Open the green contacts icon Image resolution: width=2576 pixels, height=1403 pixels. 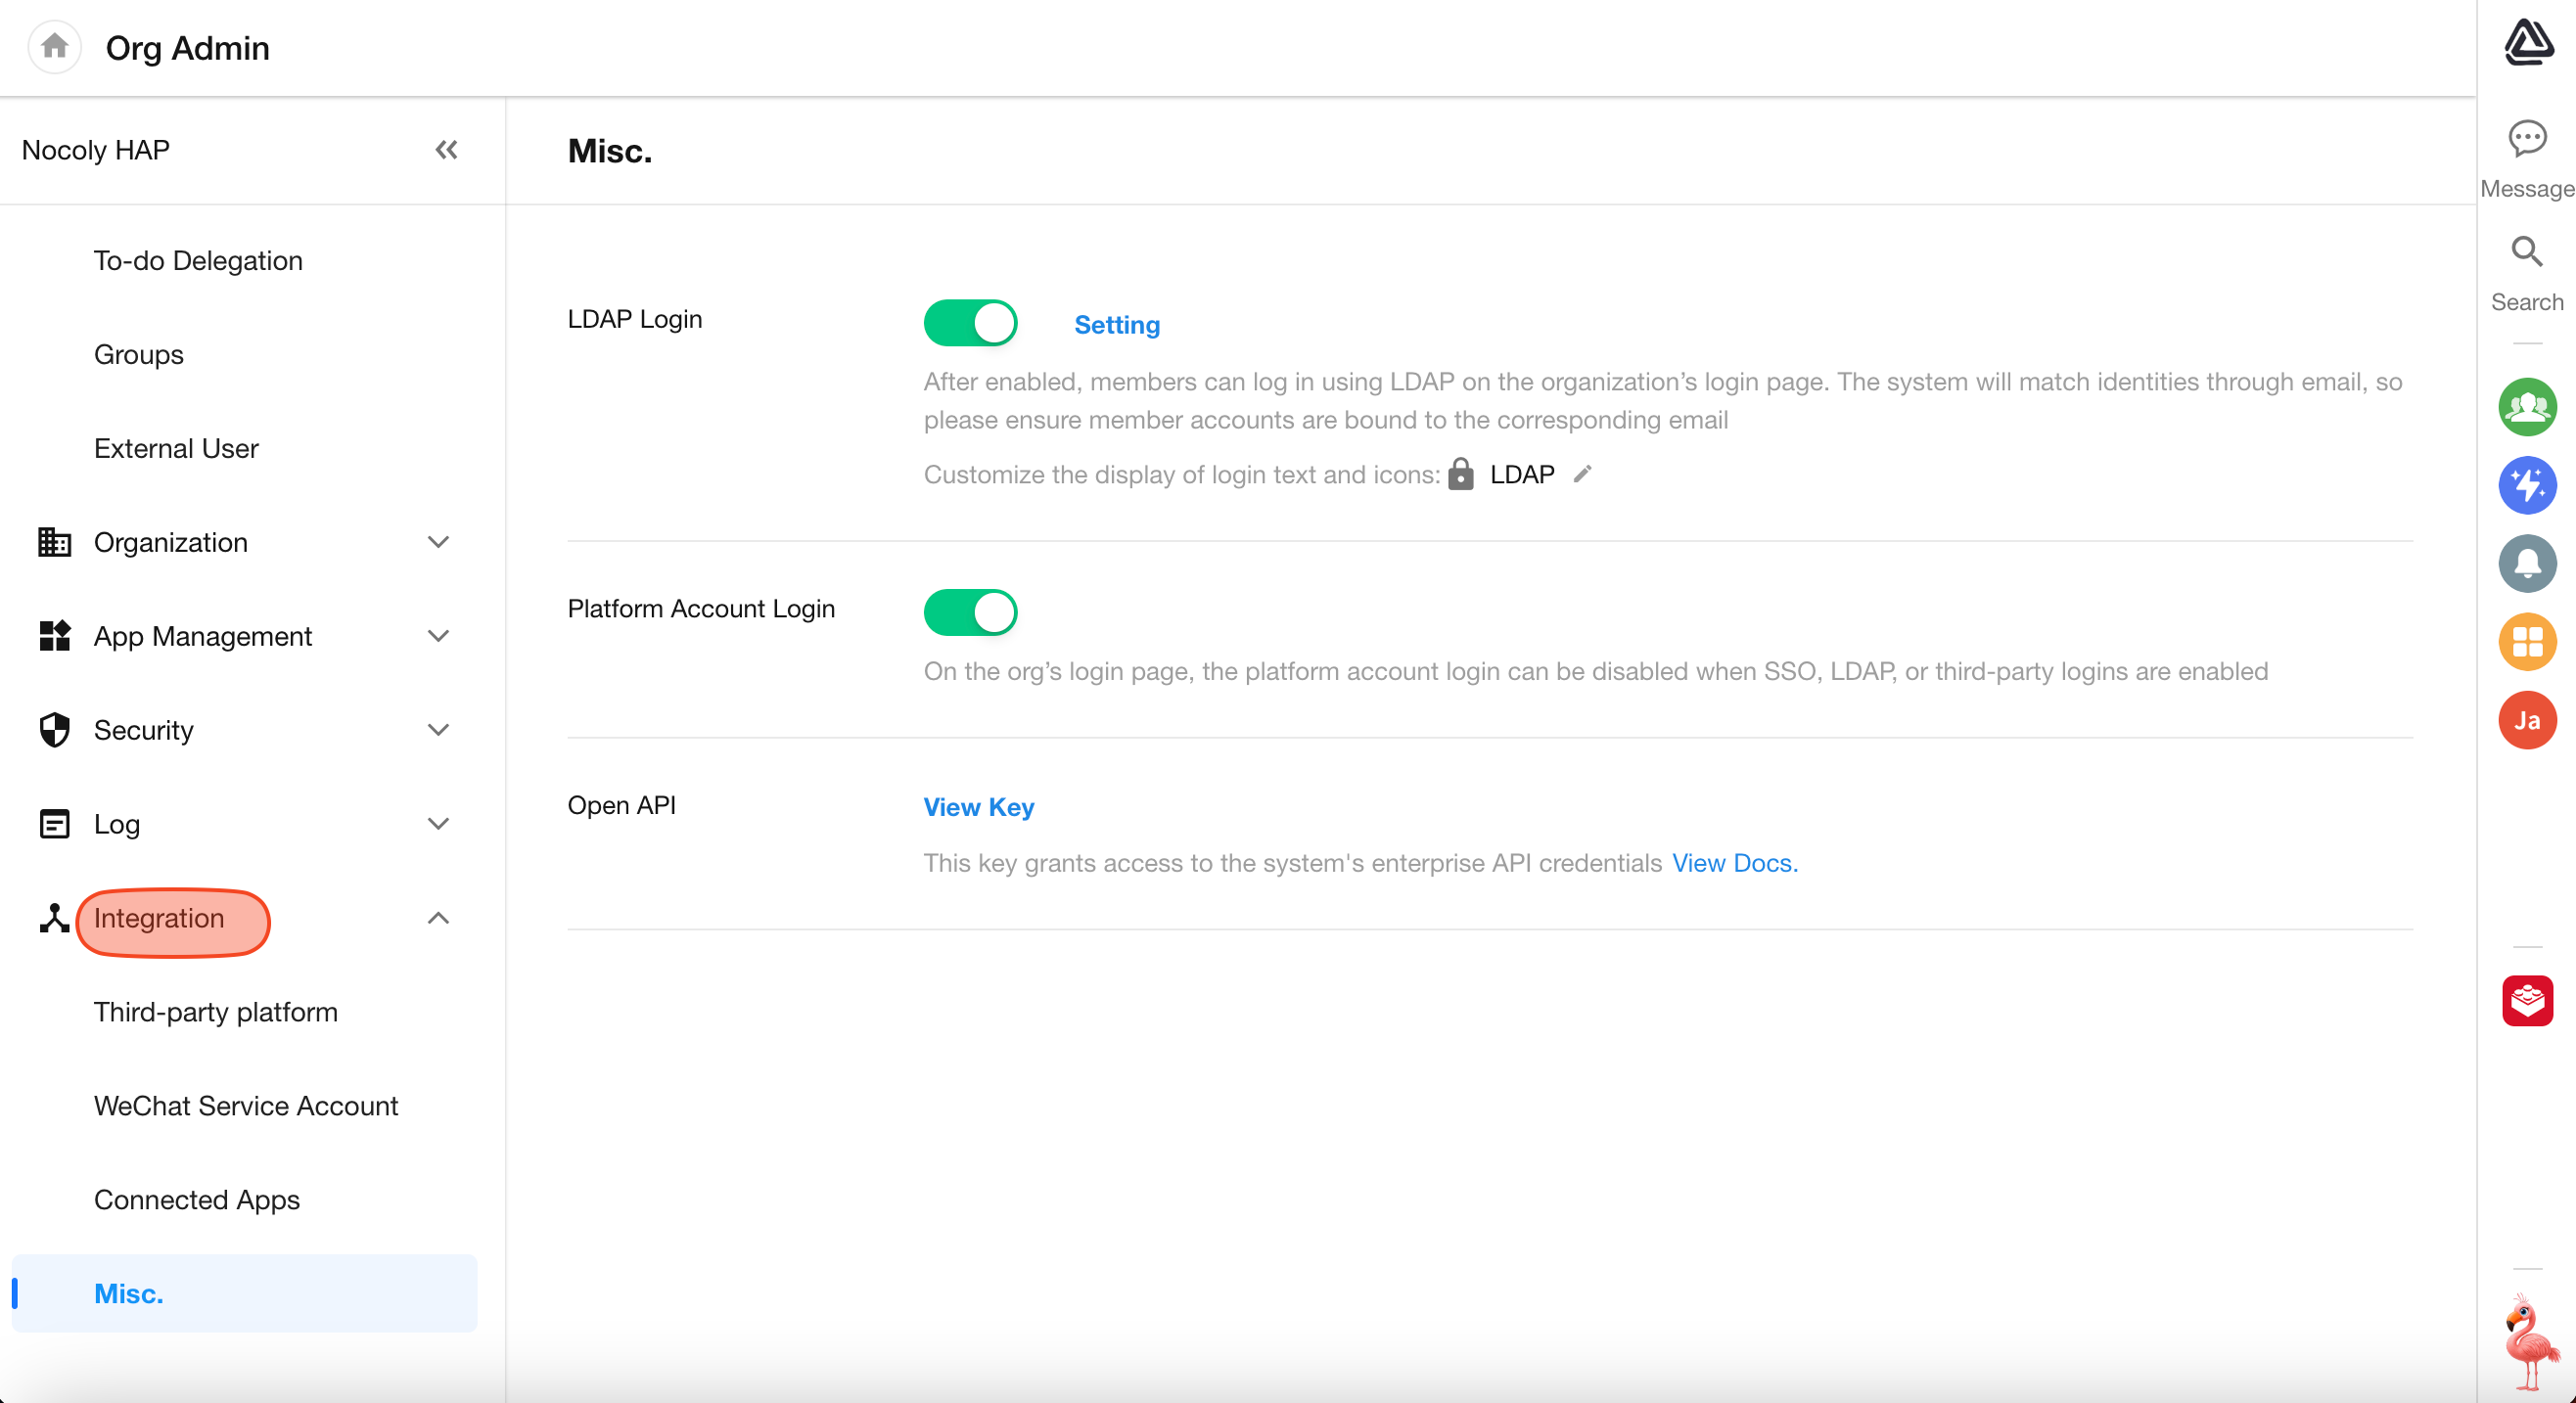pos(2526,407)
